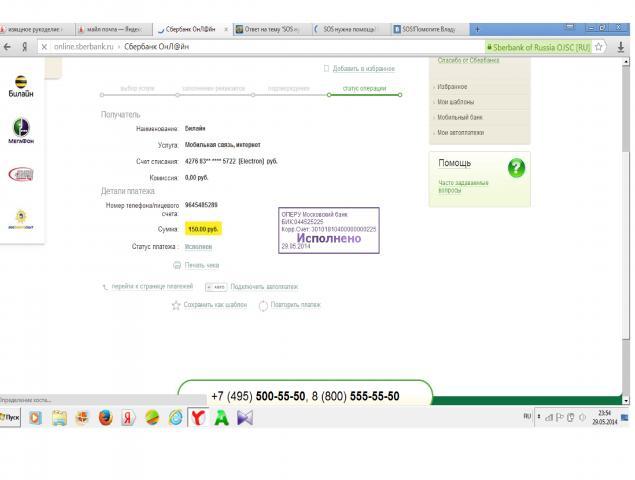This screenshot has width=635, height=480.
Task: Click the выбор услуги progress step
Action: point(137,89)
